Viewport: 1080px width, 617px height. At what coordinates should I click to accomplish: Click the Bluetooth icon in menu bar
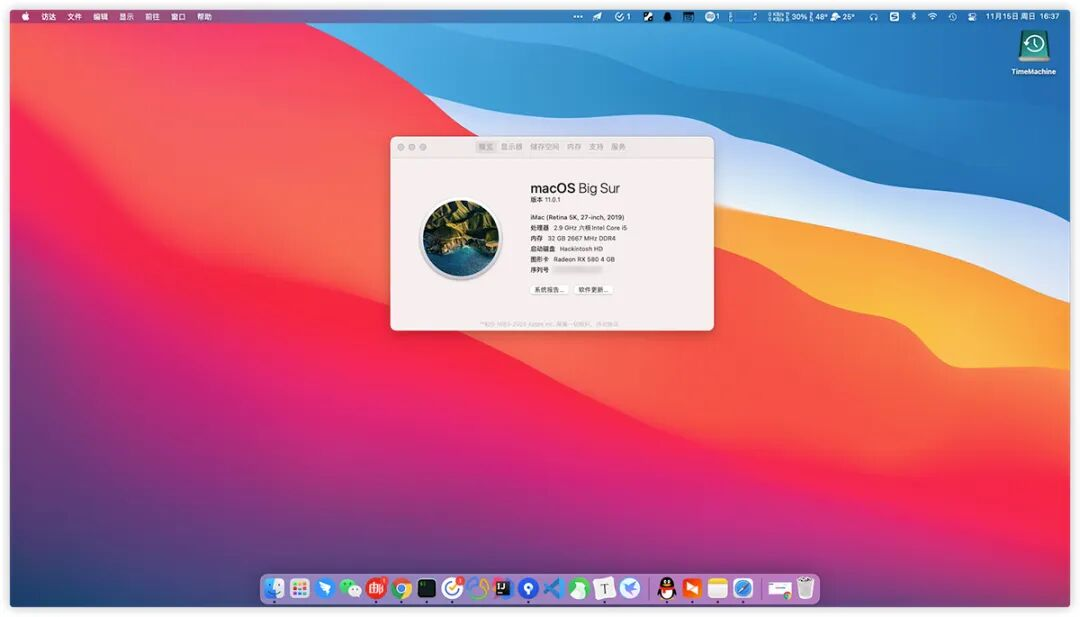[913, 17]
